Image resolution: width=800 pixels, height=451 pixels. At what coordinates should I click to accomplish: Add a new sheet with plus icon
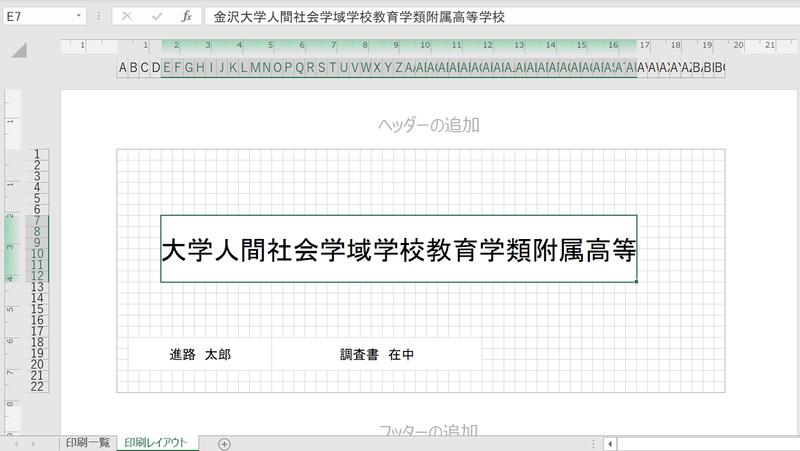pyautogui.click(x=224, y=444)
